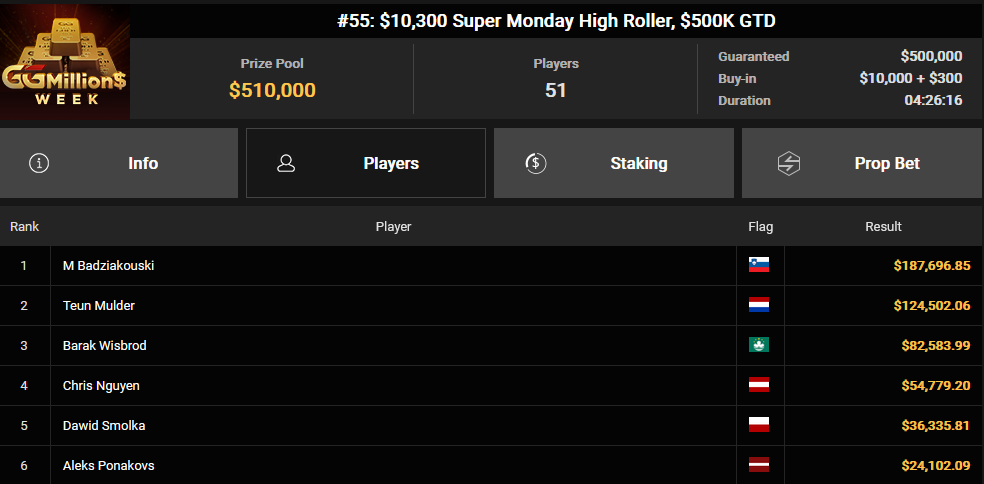Click the Prop Bet tab lightning icon
This screenshot has width=984, height=484.
click(x=789, y=163)
